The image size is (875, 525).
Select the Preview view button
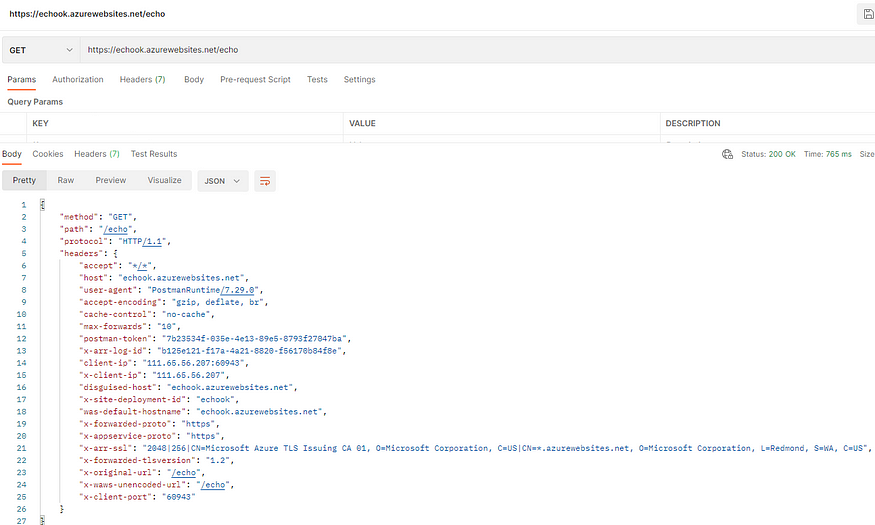(x=110, y=180)
